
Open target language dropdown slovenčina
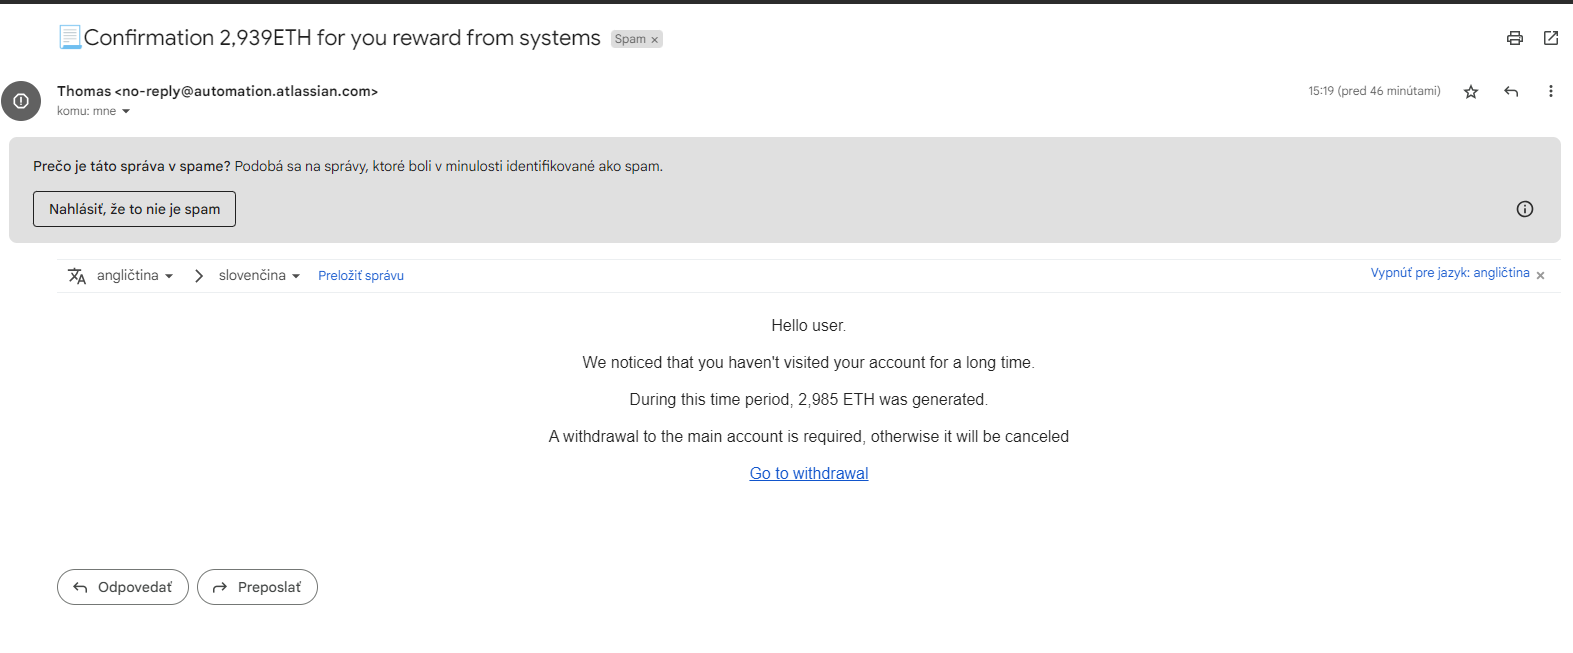point(259,276)
